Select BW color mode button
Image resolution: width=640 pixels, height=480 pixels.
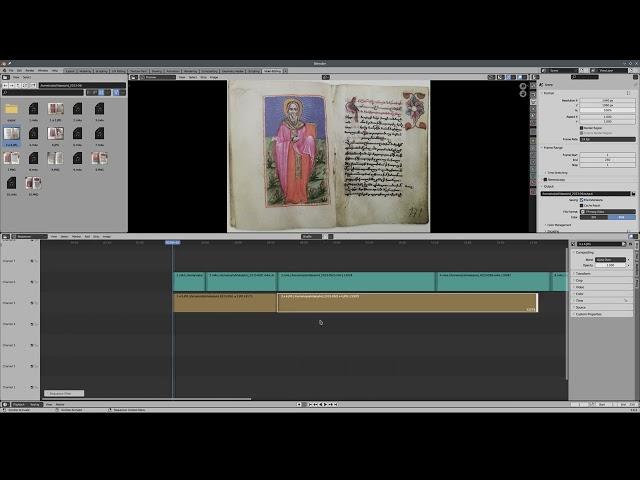point(593,217)
